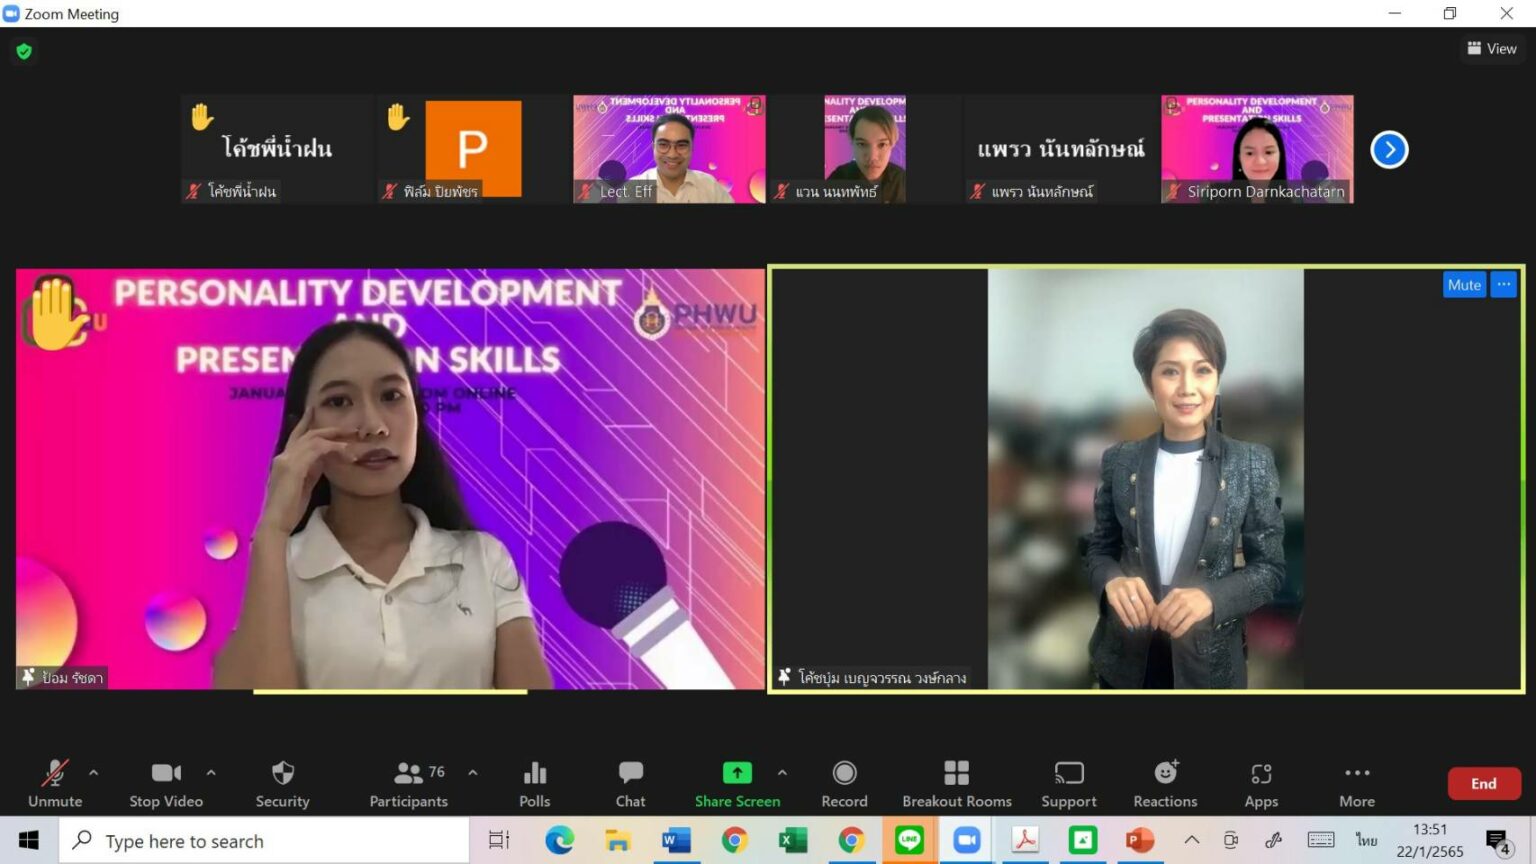
Task: Click the green Share Screen button
Action: click(737, 783)
